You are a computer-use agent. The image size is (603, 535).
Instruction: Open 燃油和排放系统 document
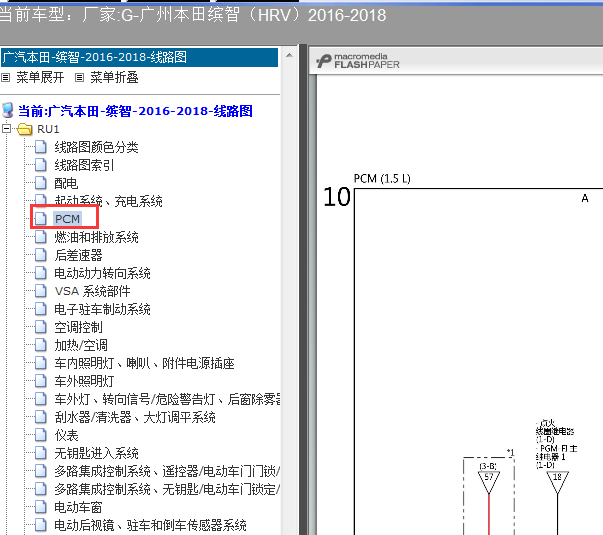(x=96, y=237)
